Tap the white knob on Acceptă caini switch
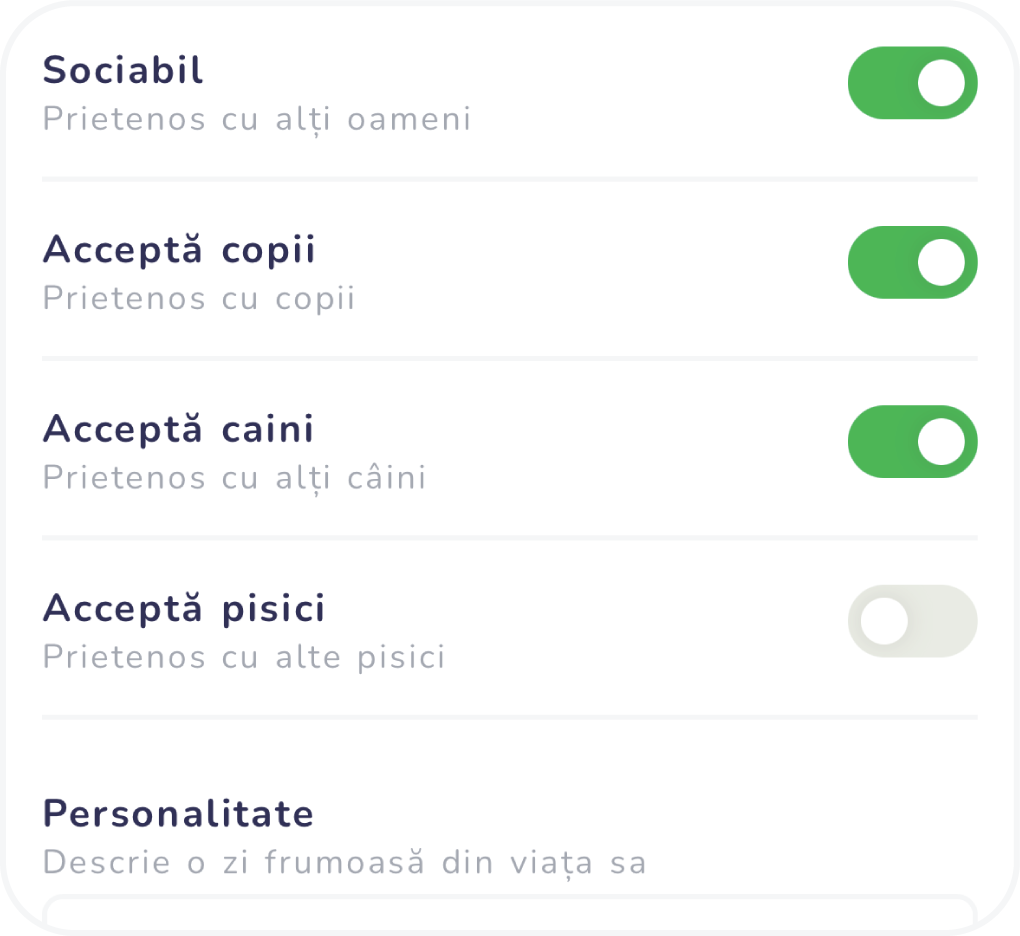 942,441
